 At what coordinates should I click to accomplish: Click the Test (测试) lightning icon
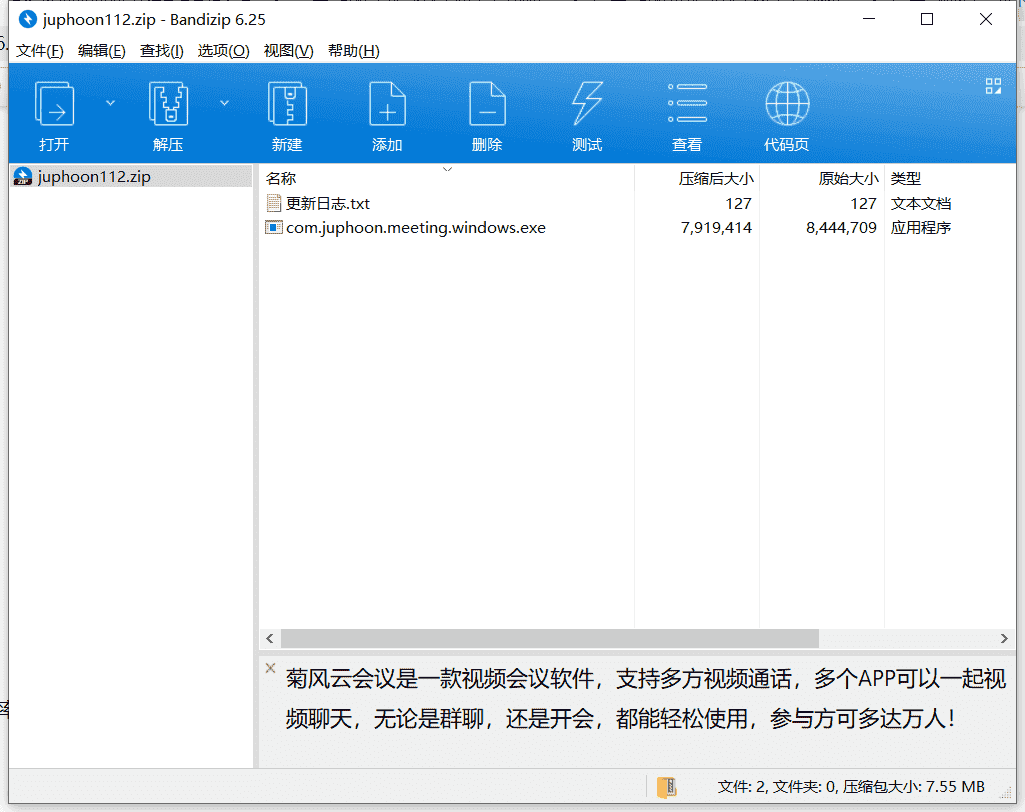coord(587,103)
